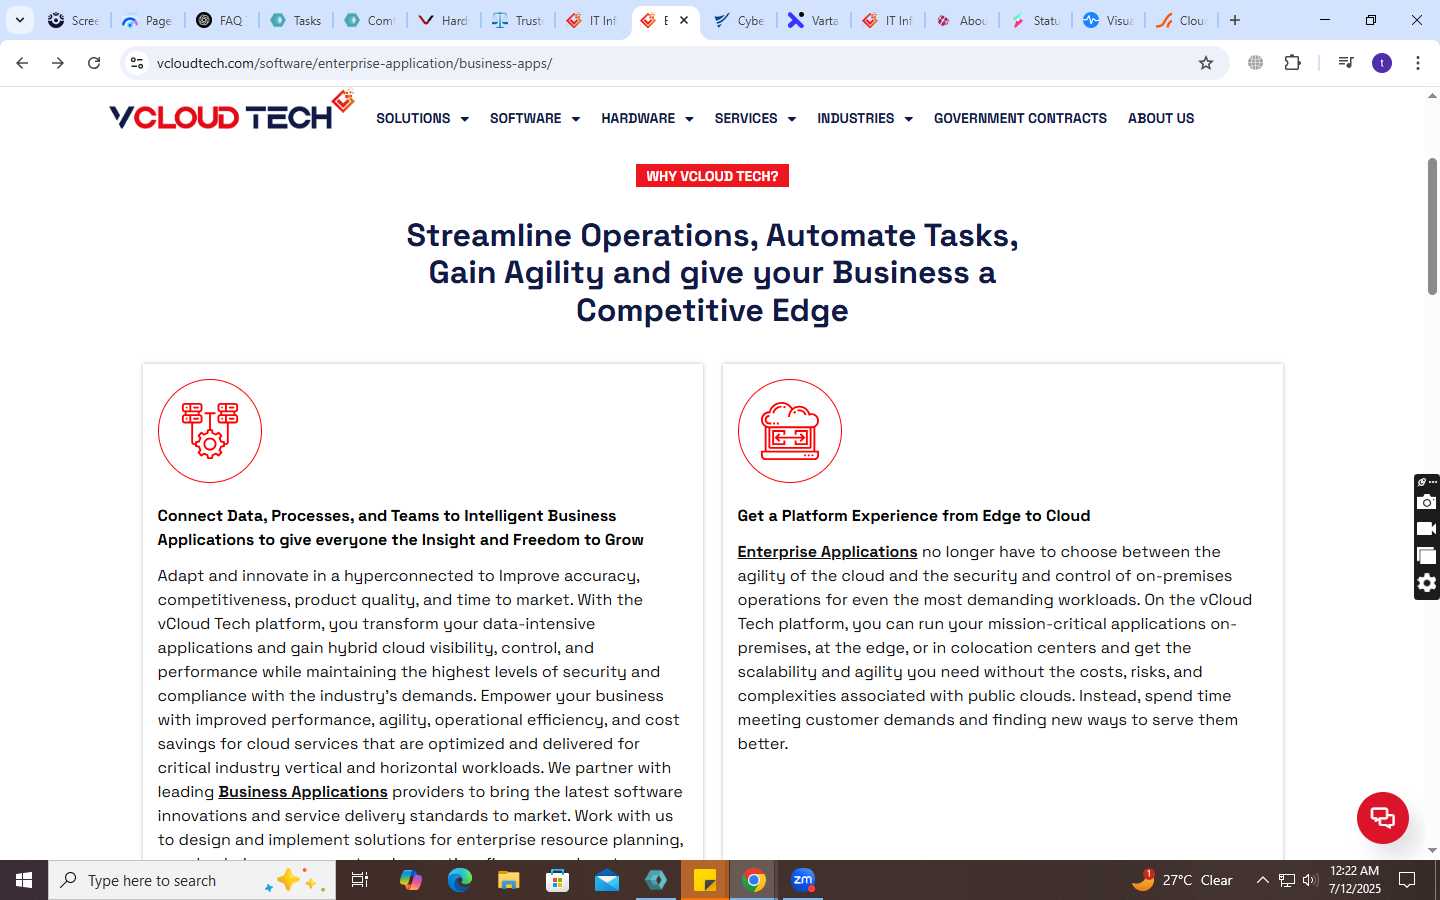Click the address bar URL
The image size is (1440, 900).
click(x=354, y=63)
